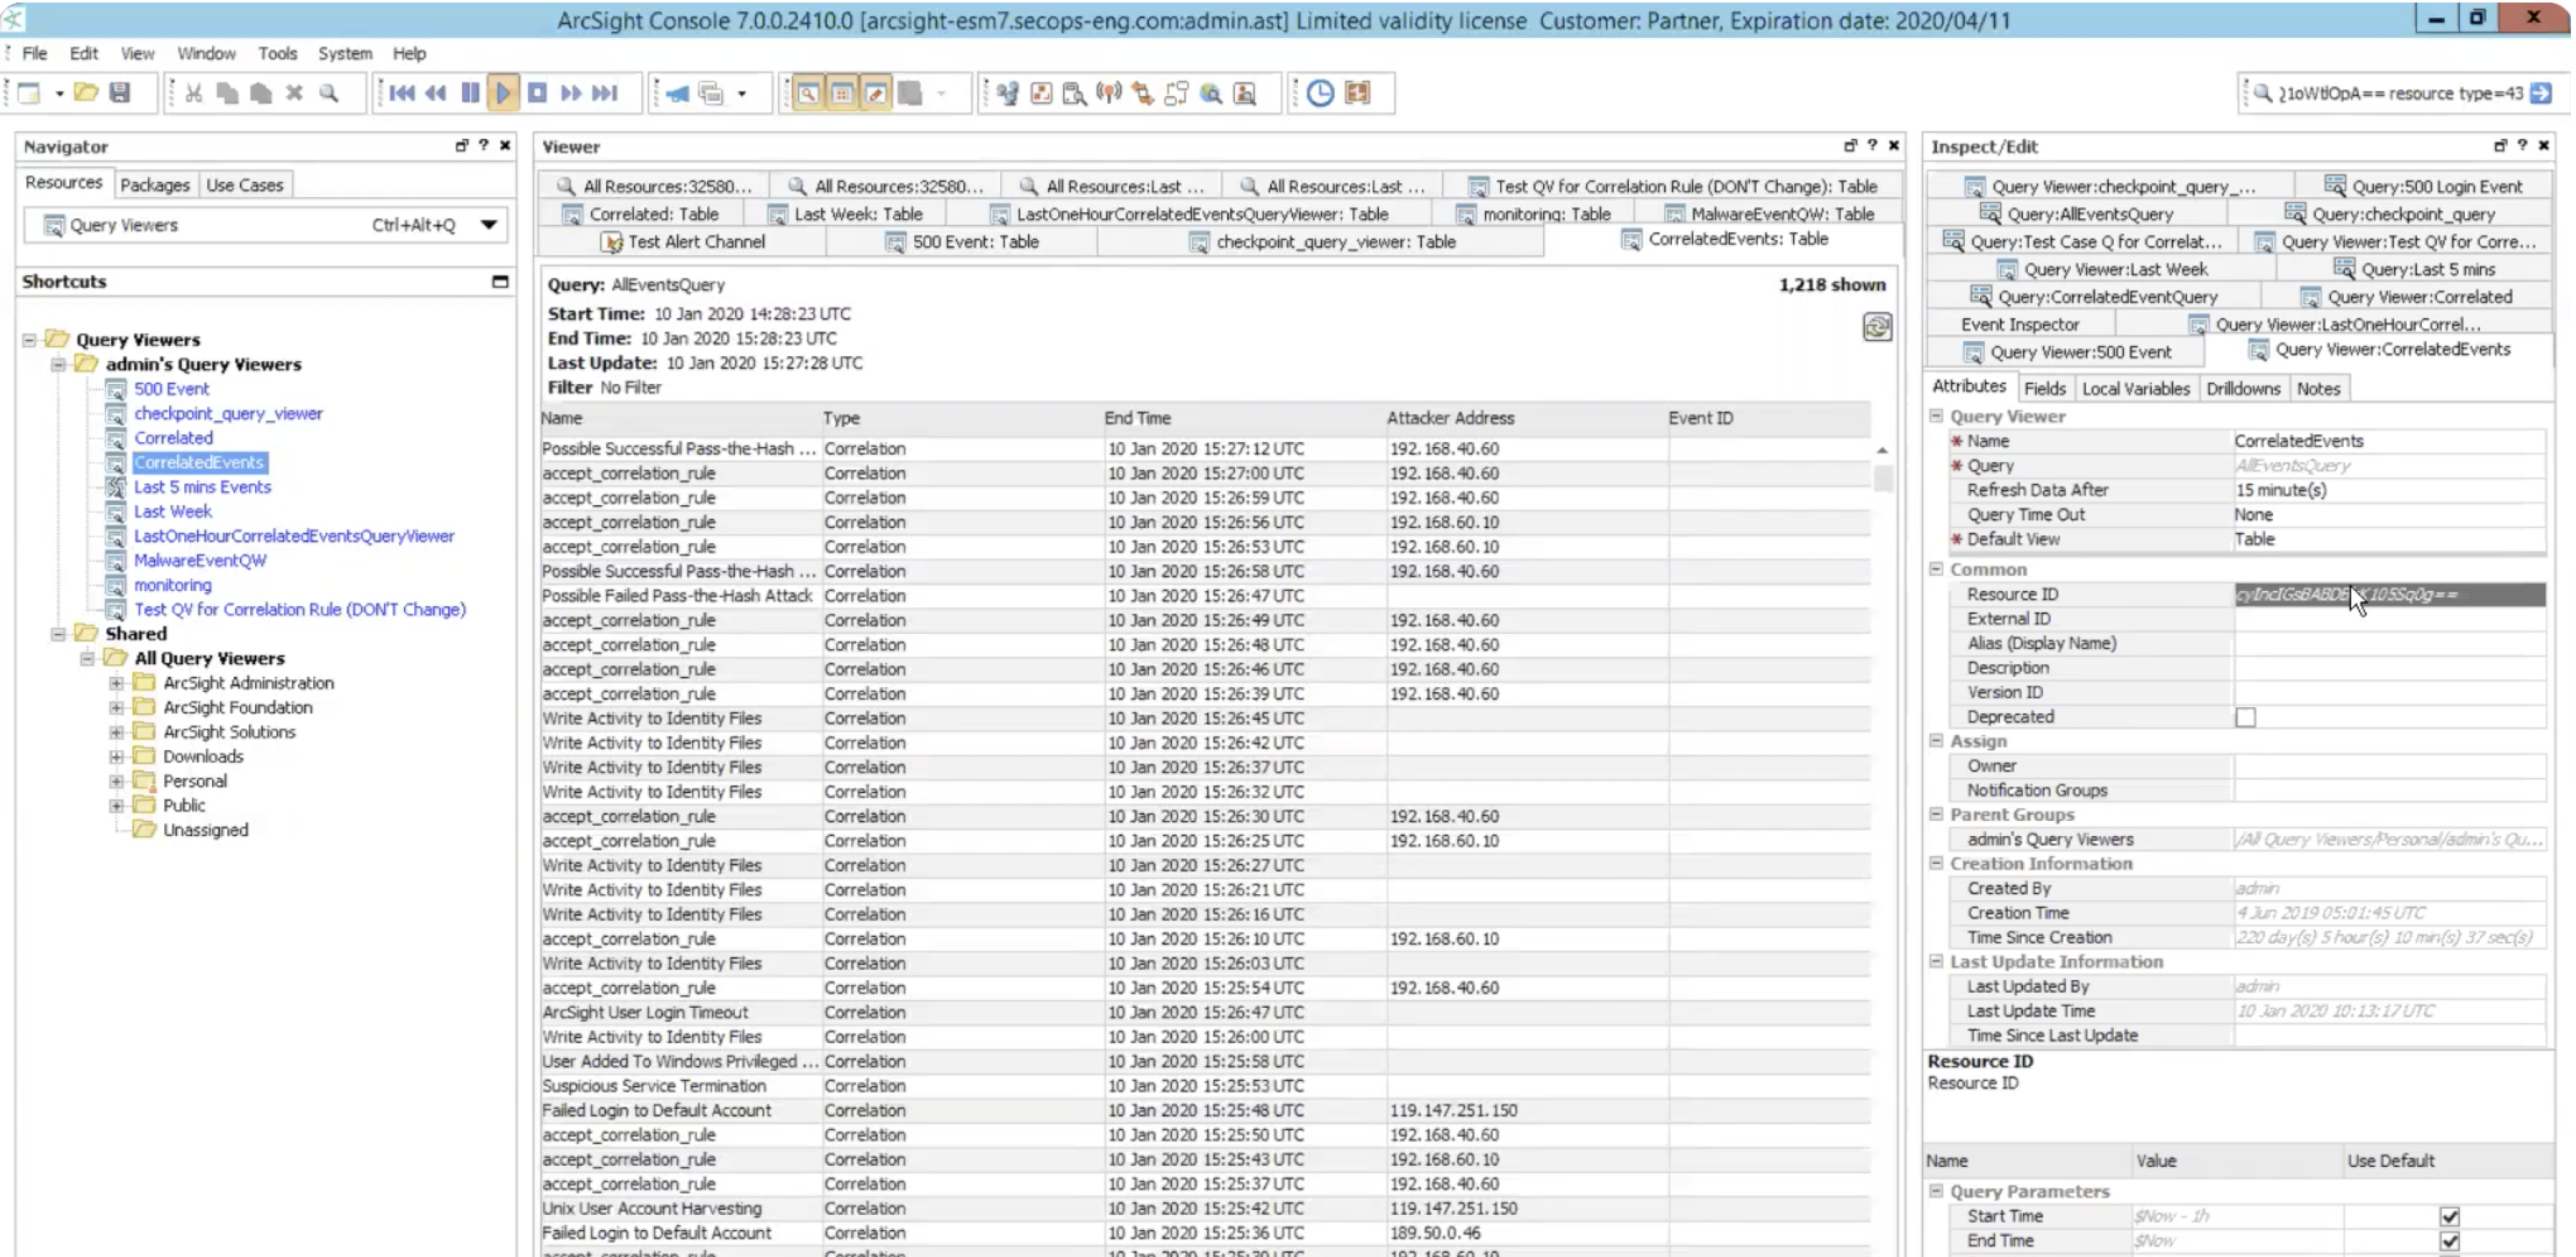Toggle the Viewer panel toolbar icon
Viewport: 2576px width, 1257px height.
tap(842, 93)
